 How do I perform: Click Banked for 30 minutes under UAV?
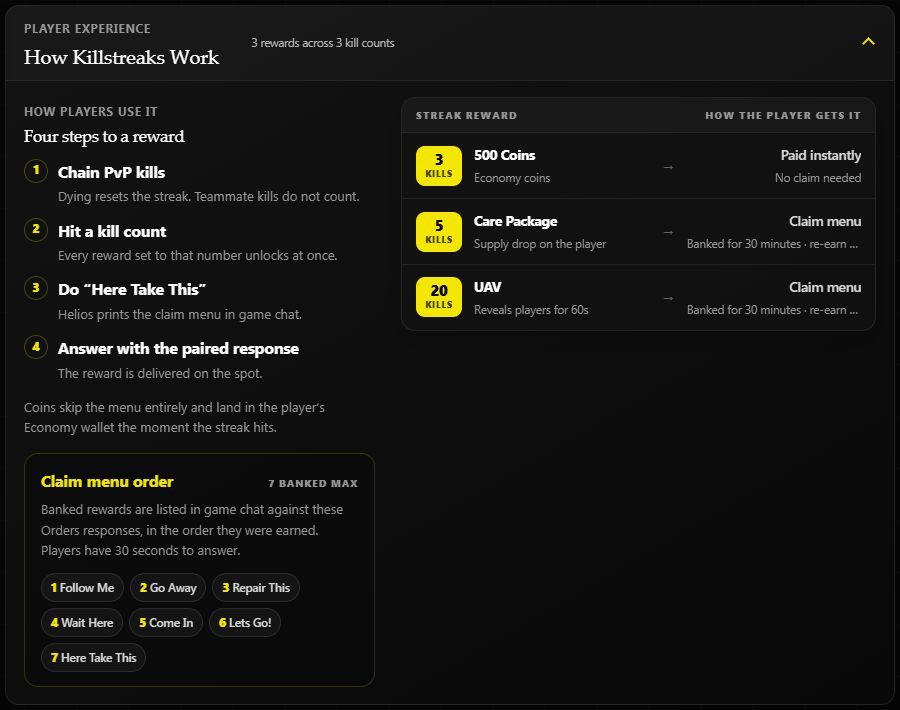coord(773,310)
